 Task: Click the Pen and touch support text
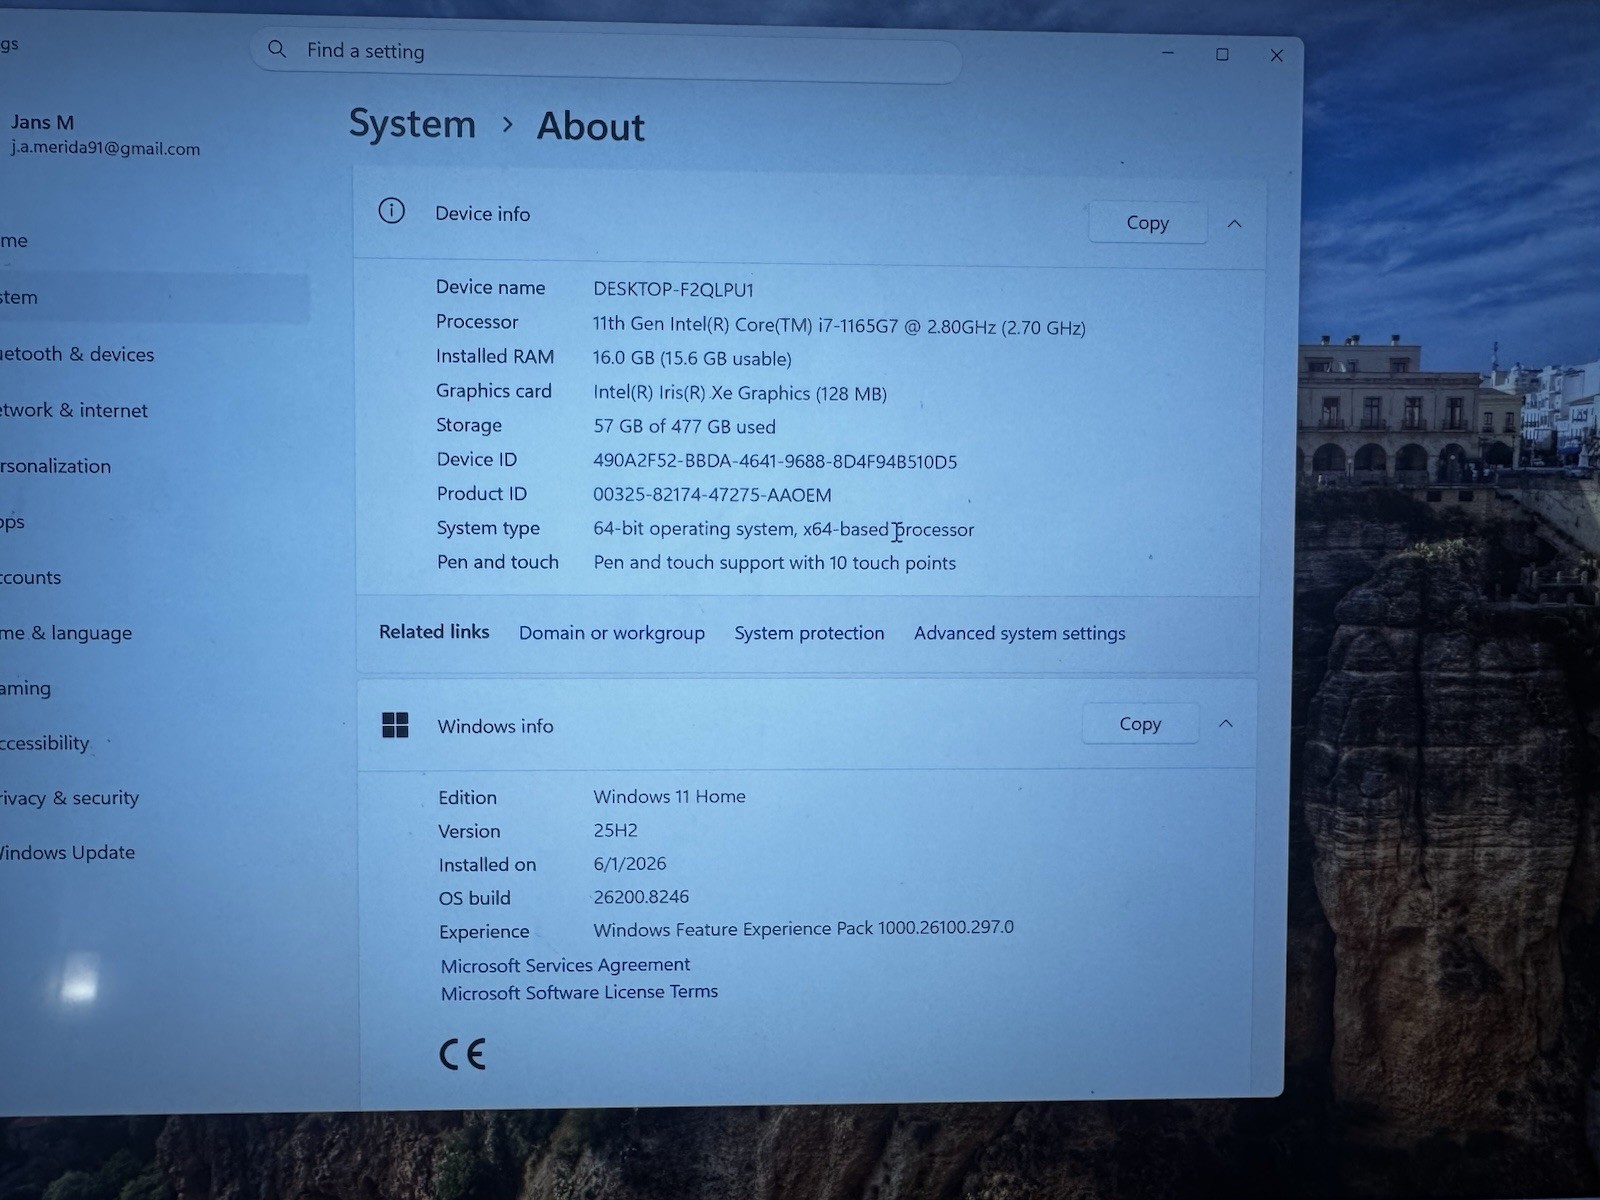(x=775, y=563)
